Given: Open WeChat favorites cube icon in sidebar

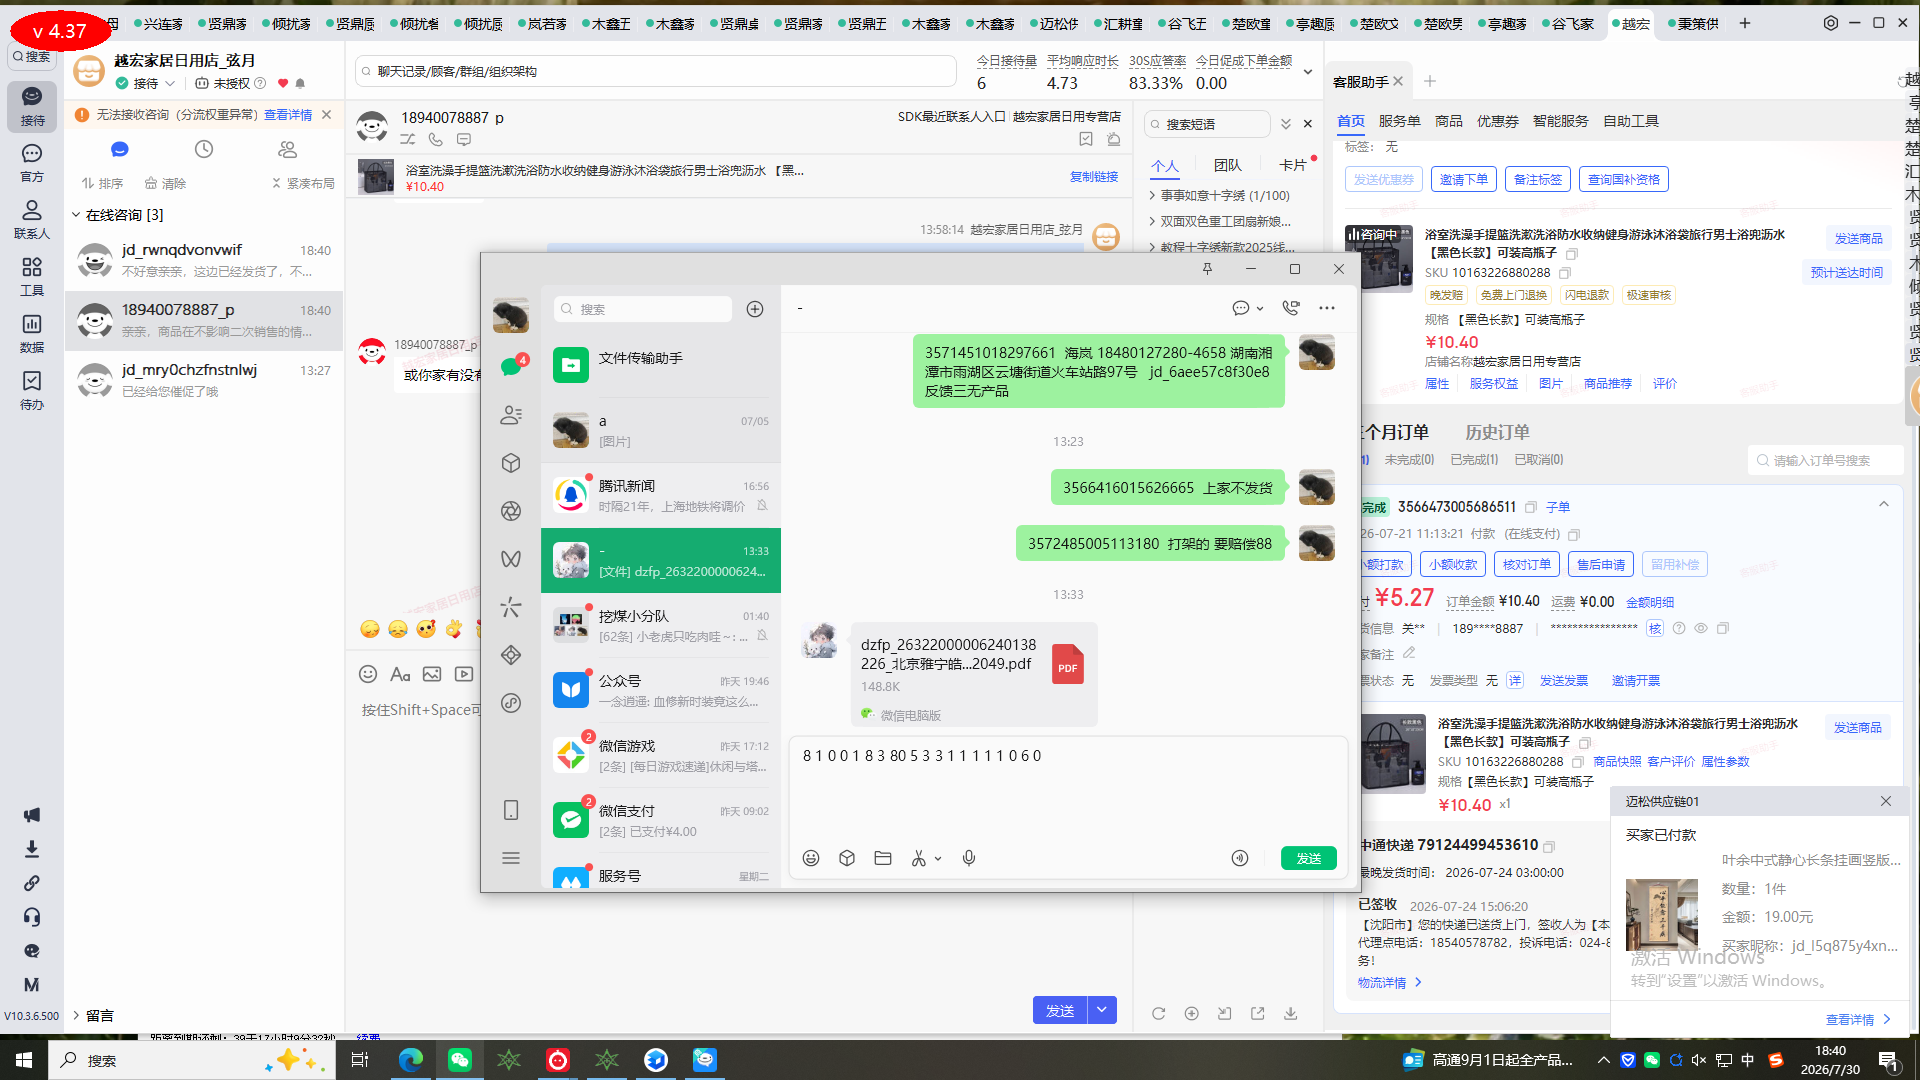Looking at the screenshot, I should (511, 463).
